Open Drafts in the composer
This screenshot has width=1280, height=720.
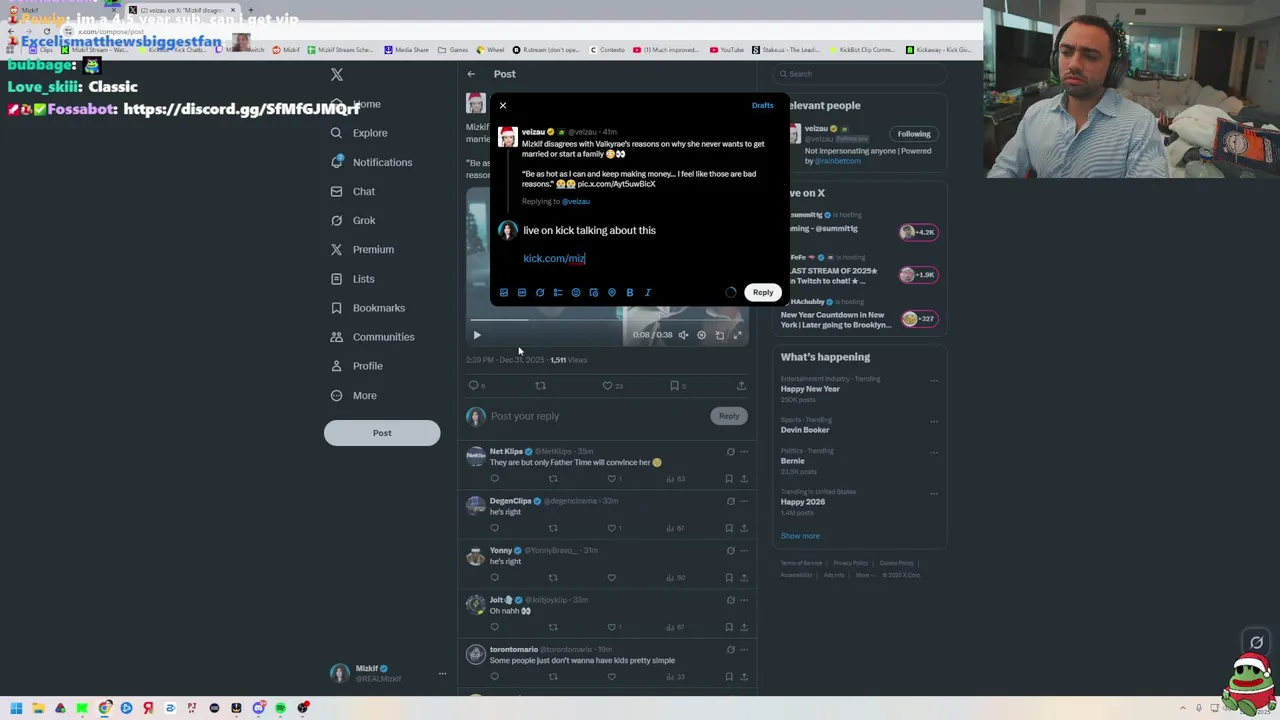coord(762,105)
